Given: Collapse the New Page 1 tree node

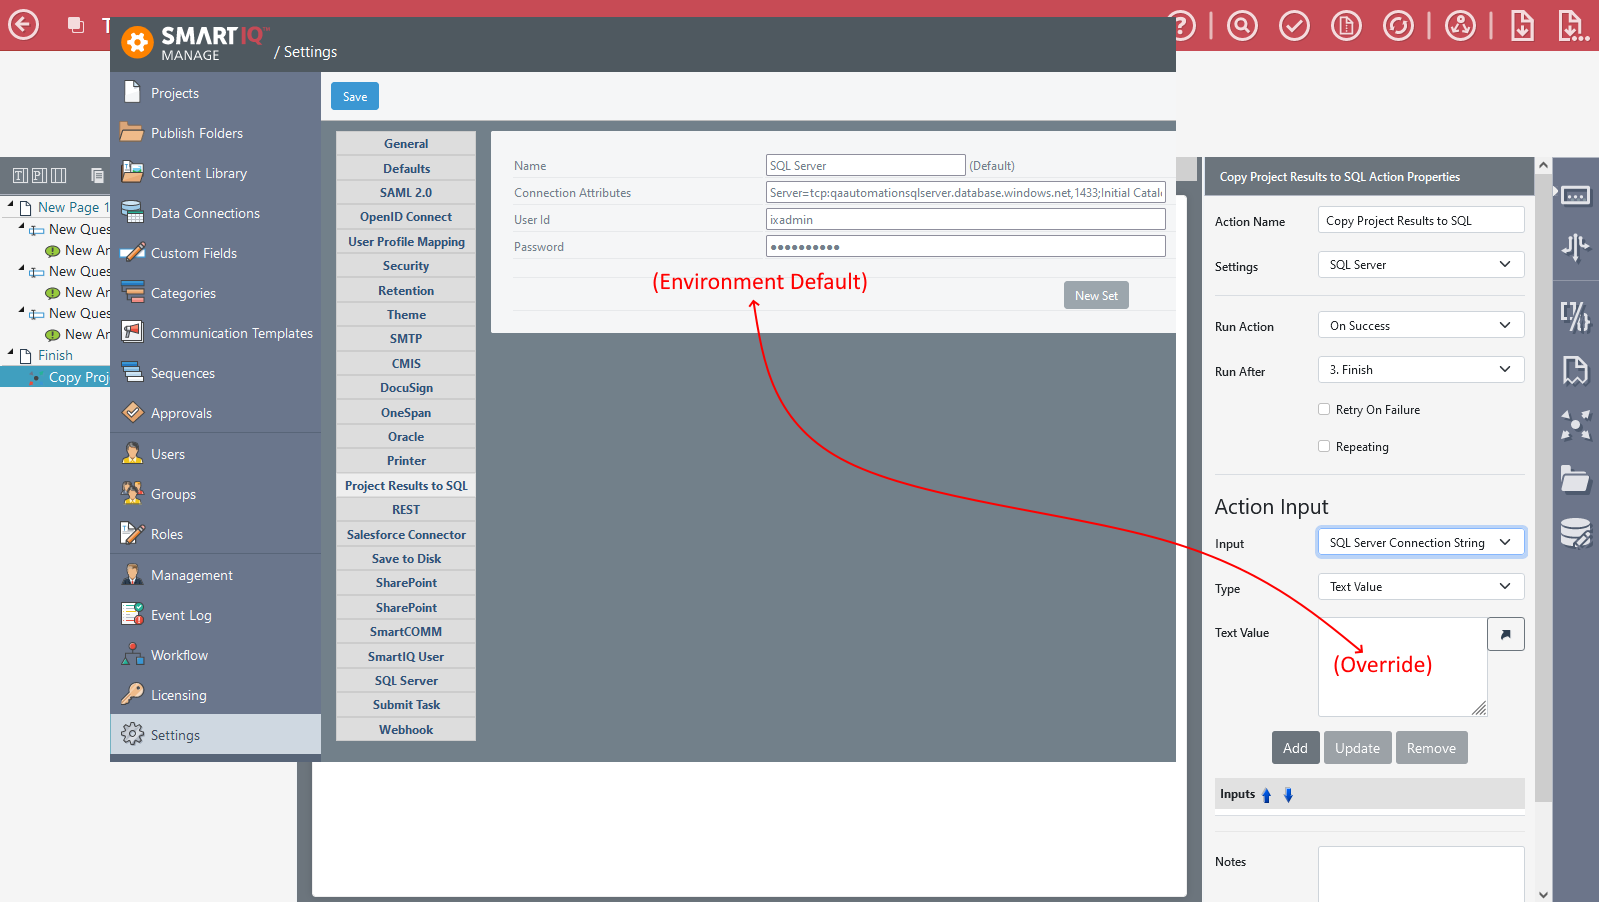Looking at the screenshot, I should [11, 204].
